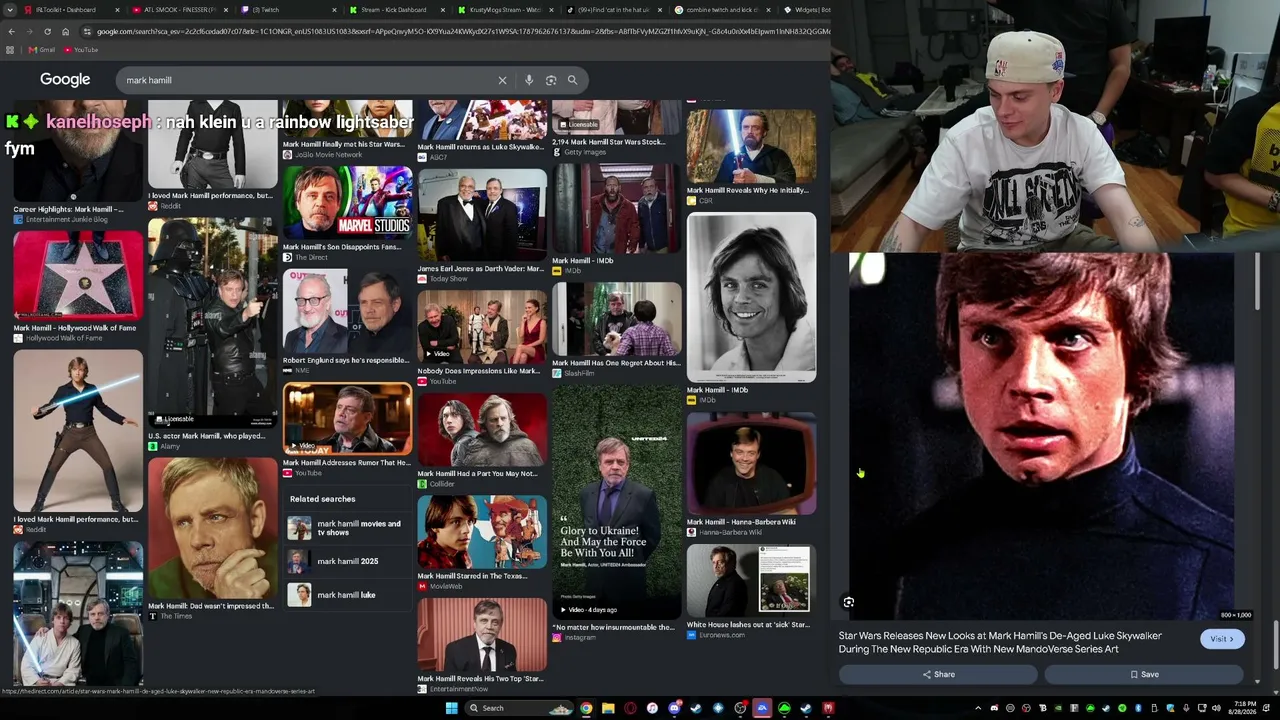
Task: Click the address bar URL field
Action: [455, 31]
